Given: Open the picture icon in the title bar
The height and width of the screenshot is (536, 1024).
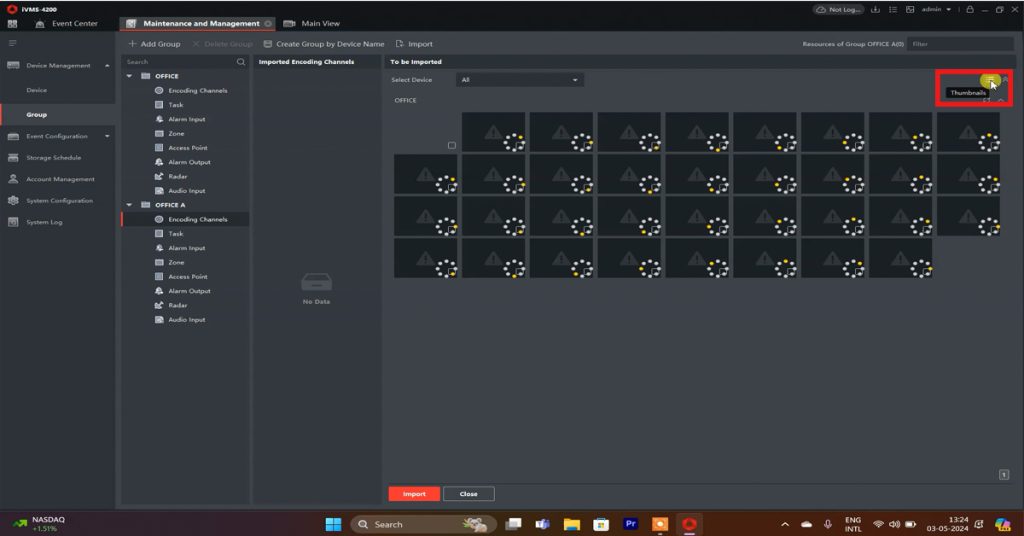Looking at the screenshot, I should tap(910, 9).
